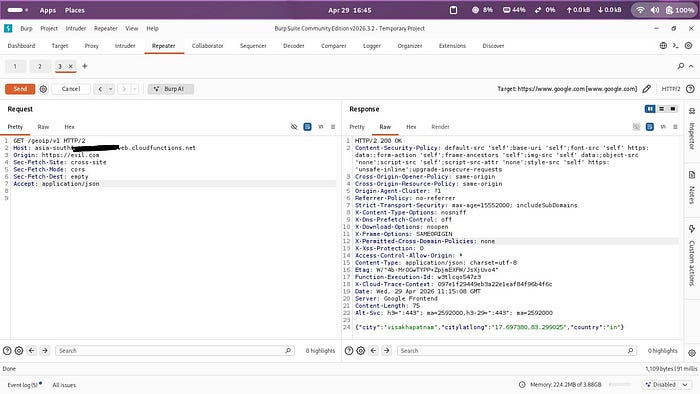Go to previous Request search match
Image resolution: width=700 pixels, height=394 pixels.
click(x=32, y=351)
